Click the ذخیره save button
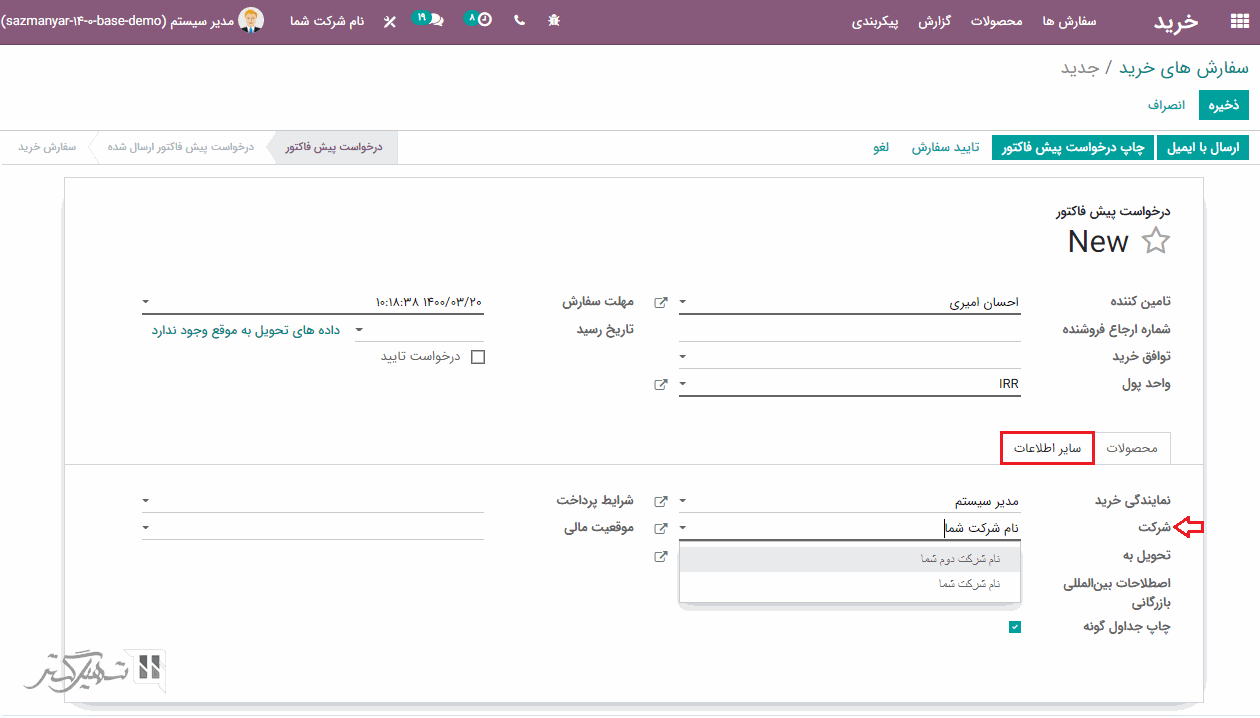1260x718 pixels. pos(1224,105)
